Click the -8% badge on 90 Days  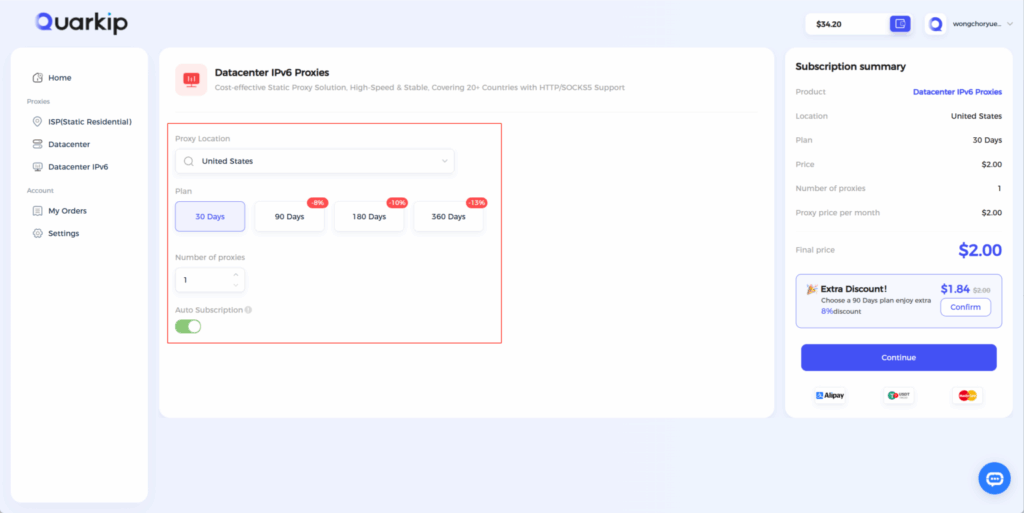[317, 203]
